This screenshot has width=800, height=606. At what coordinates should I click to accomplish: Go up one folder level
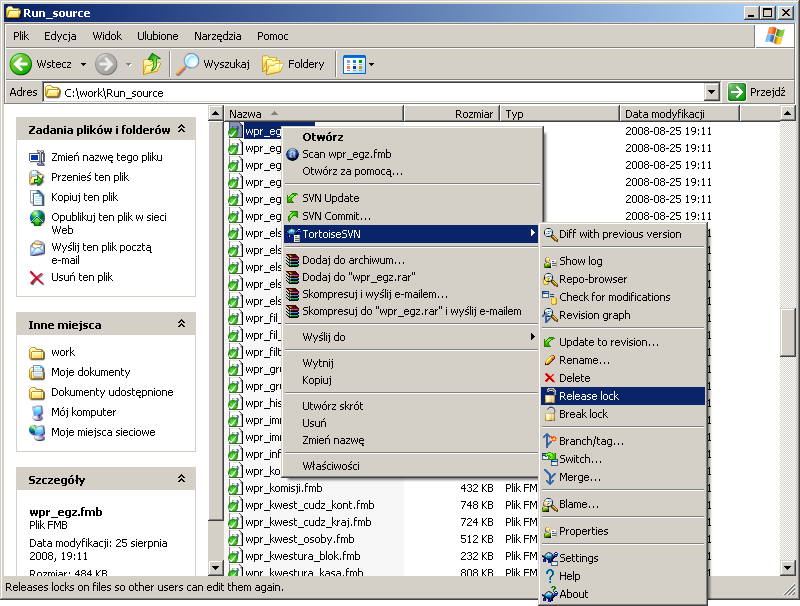[152, 64]
